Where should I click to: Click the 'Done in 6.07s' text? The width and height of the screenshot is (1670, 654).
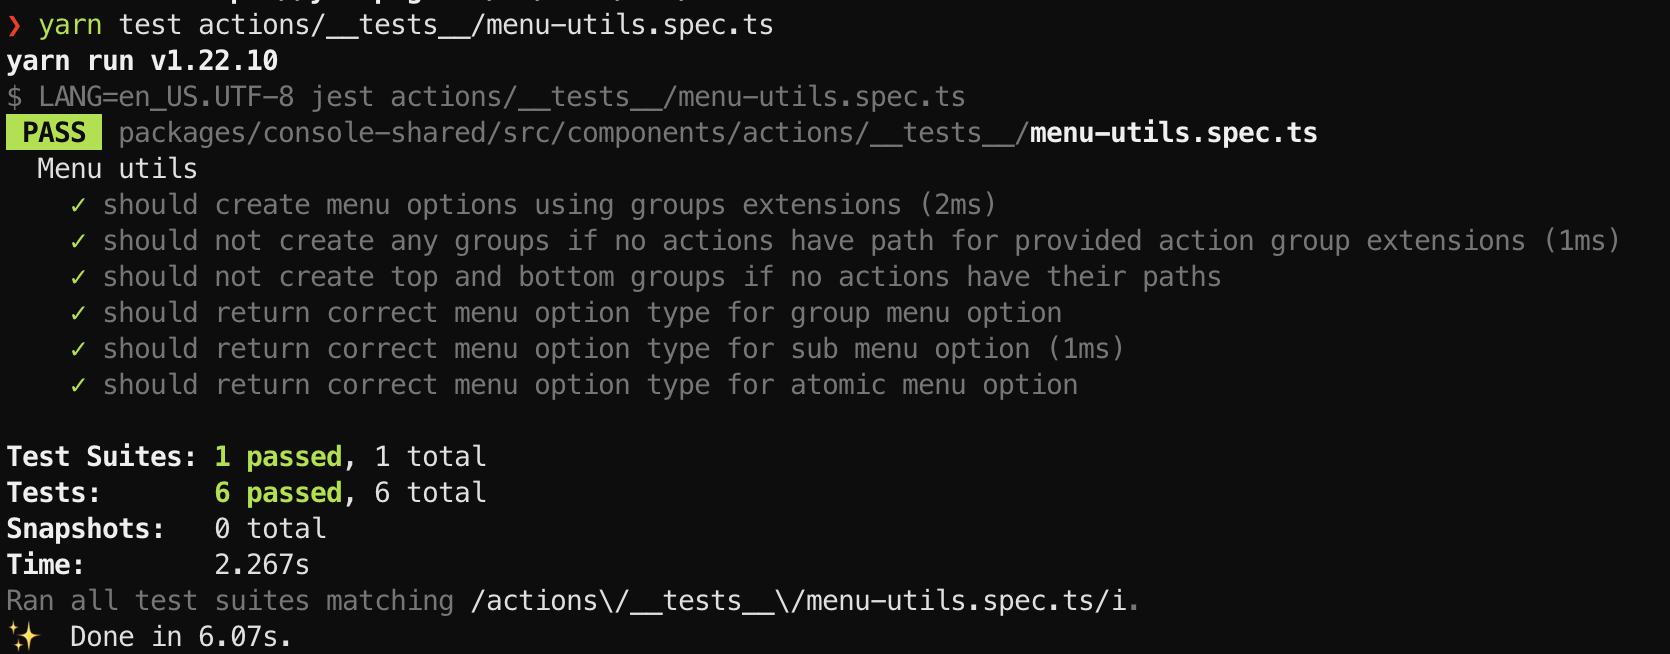(181, 637)
